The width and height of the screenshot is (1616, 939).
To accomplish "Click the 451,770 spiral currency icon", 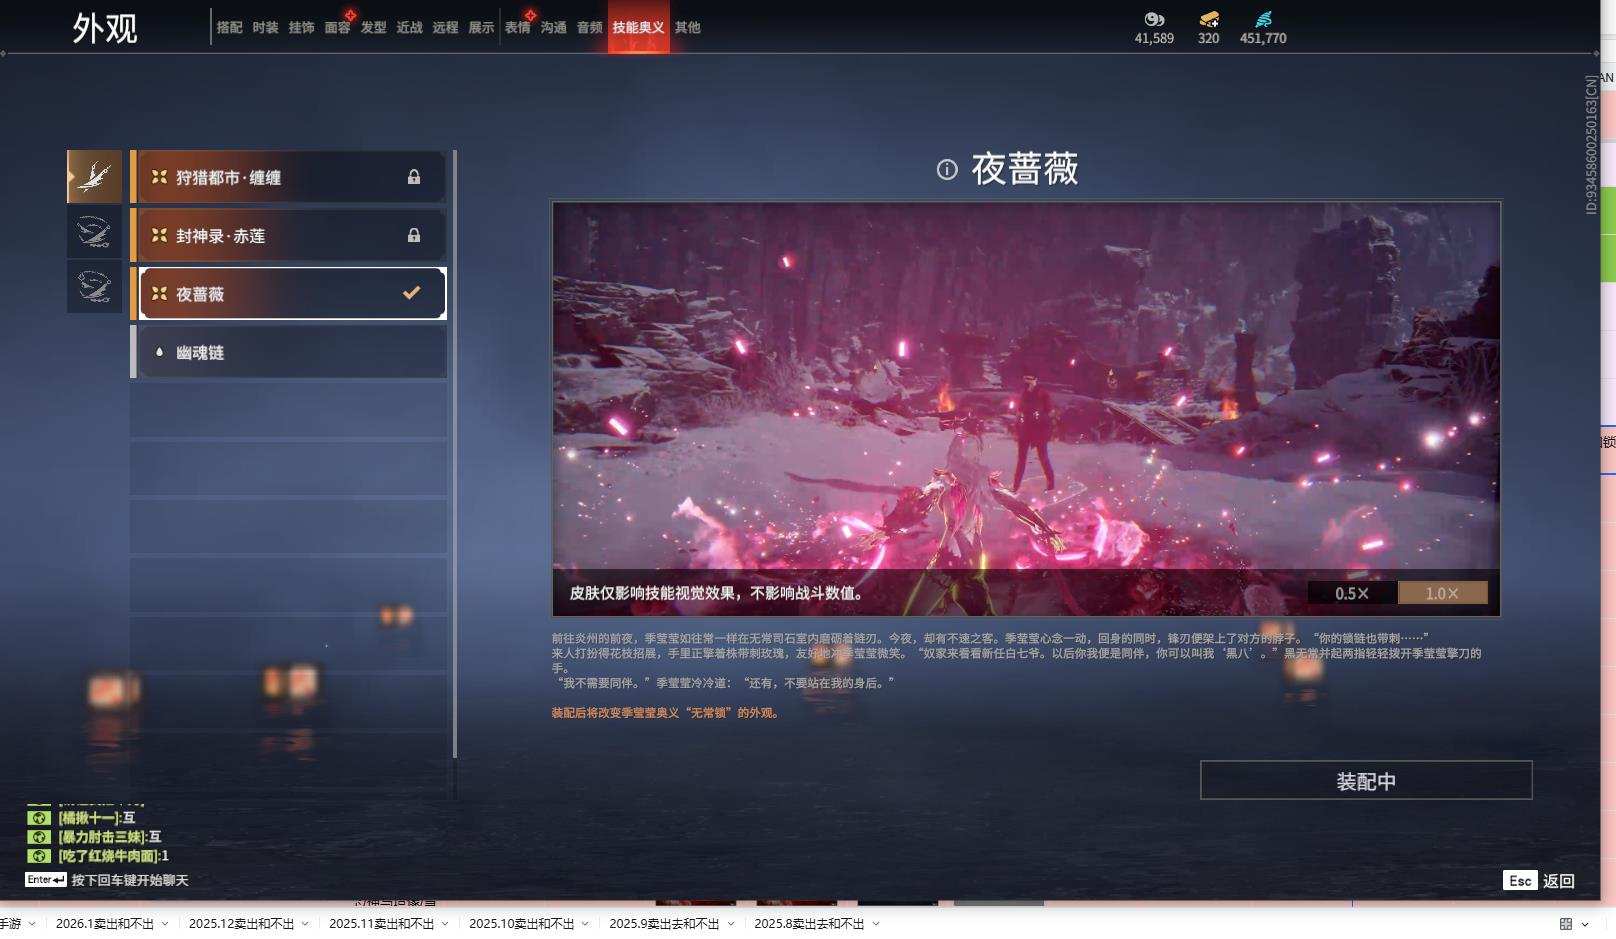I will (x=1265, y=22).
